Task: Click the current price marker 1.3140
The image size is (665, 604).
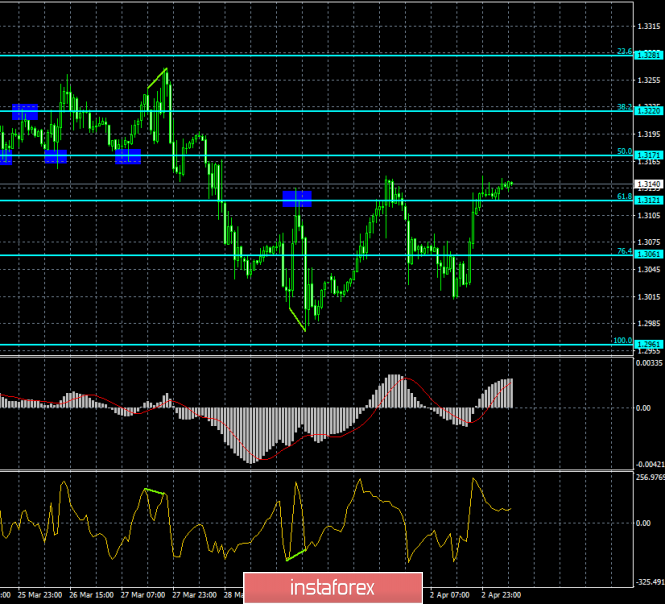Action: [x=647, y=184]
